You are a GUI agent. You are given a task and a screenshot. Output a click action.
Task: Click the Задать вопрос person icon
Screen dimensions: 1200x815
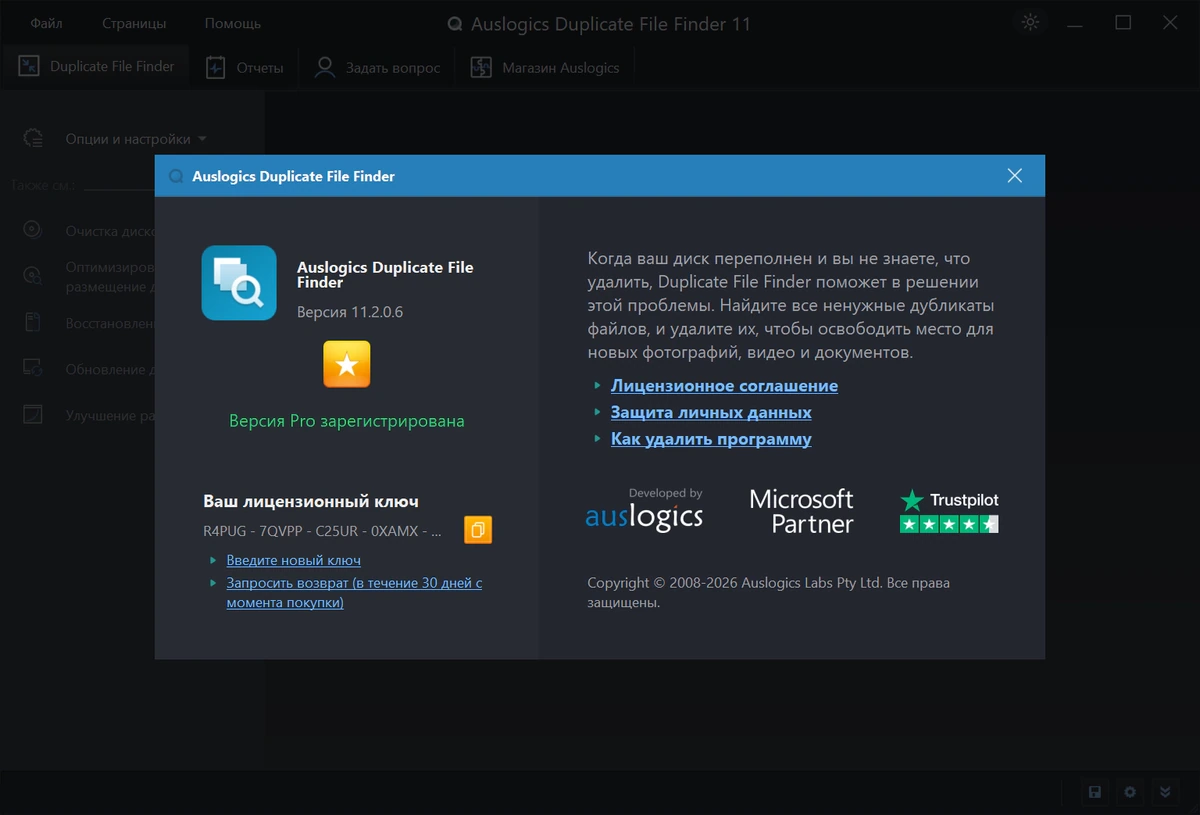pyautogui.click(x=325, y=67)
